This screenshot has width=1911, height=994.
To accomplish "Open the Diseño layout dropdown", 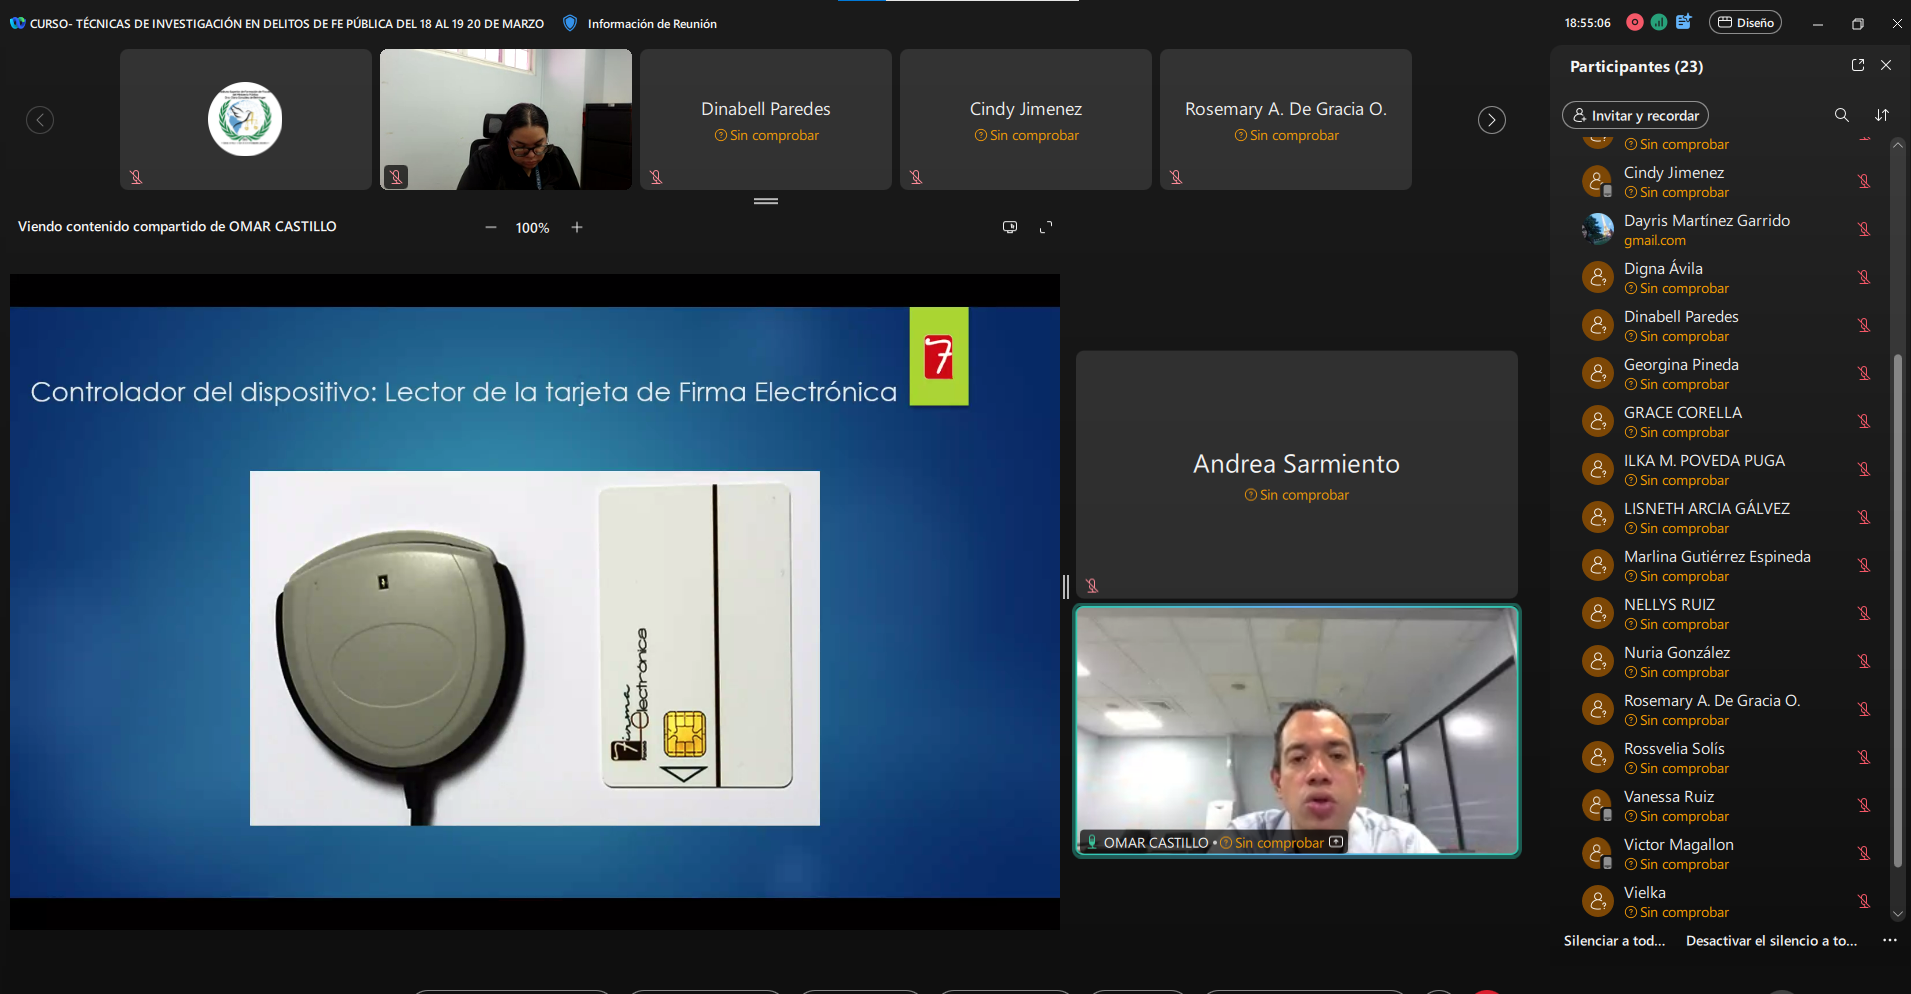I will point(1745,22).
